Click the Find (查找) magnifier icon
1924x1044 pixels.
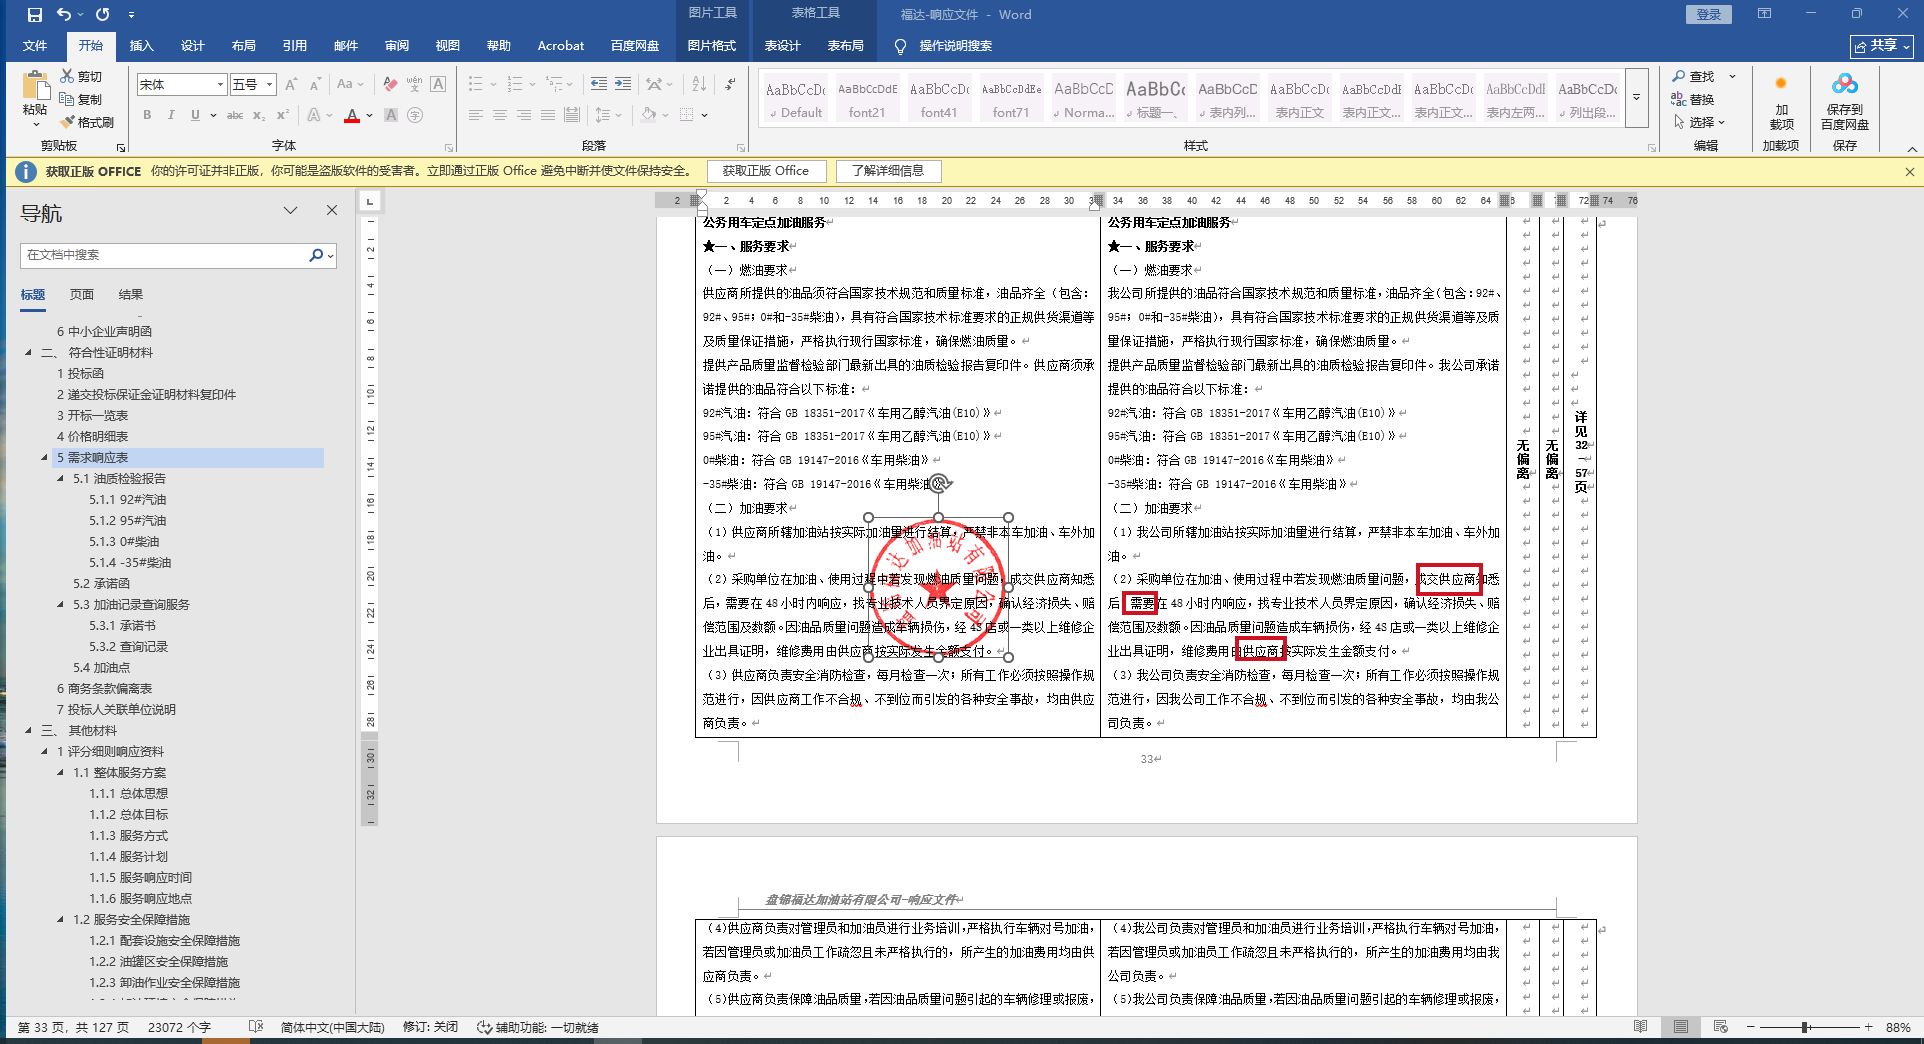pos(1679,76)
